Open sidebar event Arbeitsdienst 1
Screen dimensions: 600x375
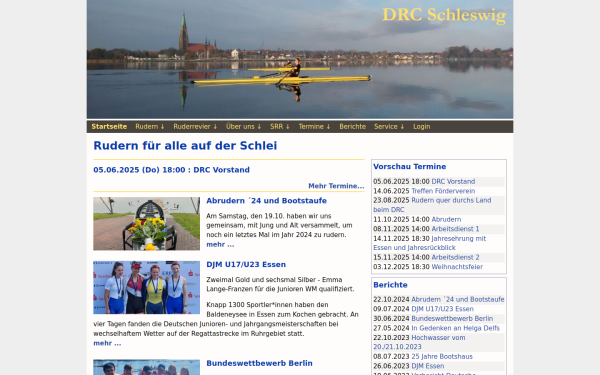(455, 229)
